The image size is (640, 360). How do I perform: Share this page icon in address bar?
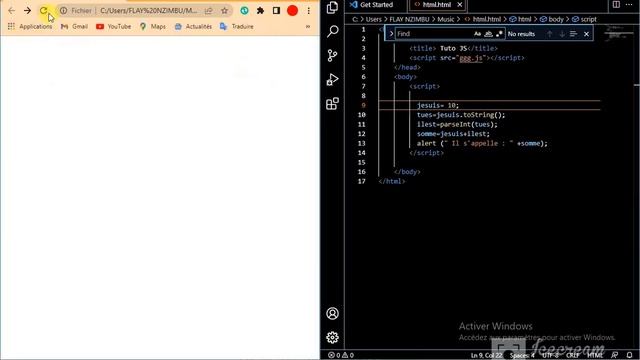pyautogui.click(x=209, y=11)
